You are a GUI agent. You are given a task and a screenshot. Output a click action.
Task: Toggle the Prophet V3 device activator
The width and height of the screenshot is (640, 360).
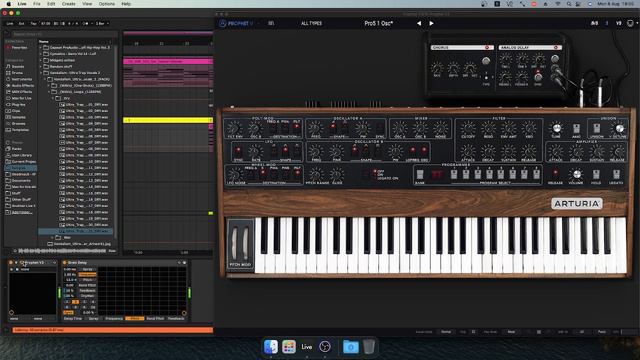point(11,263)
